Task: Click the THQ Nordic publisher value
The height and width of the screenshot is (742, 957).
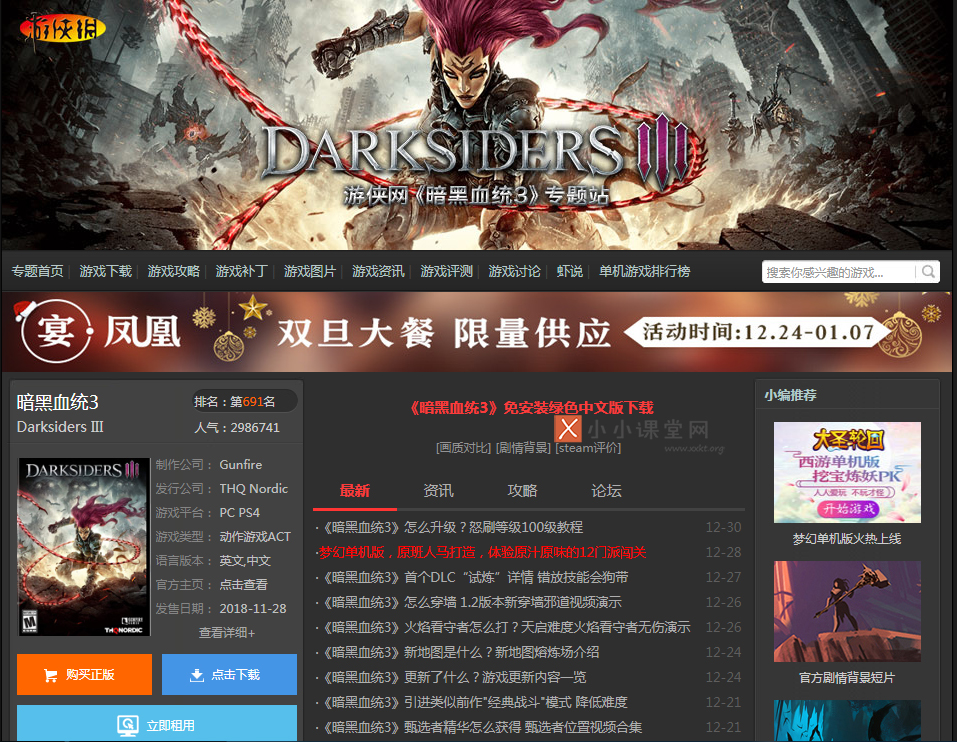Action: click(x=254, y=489)
